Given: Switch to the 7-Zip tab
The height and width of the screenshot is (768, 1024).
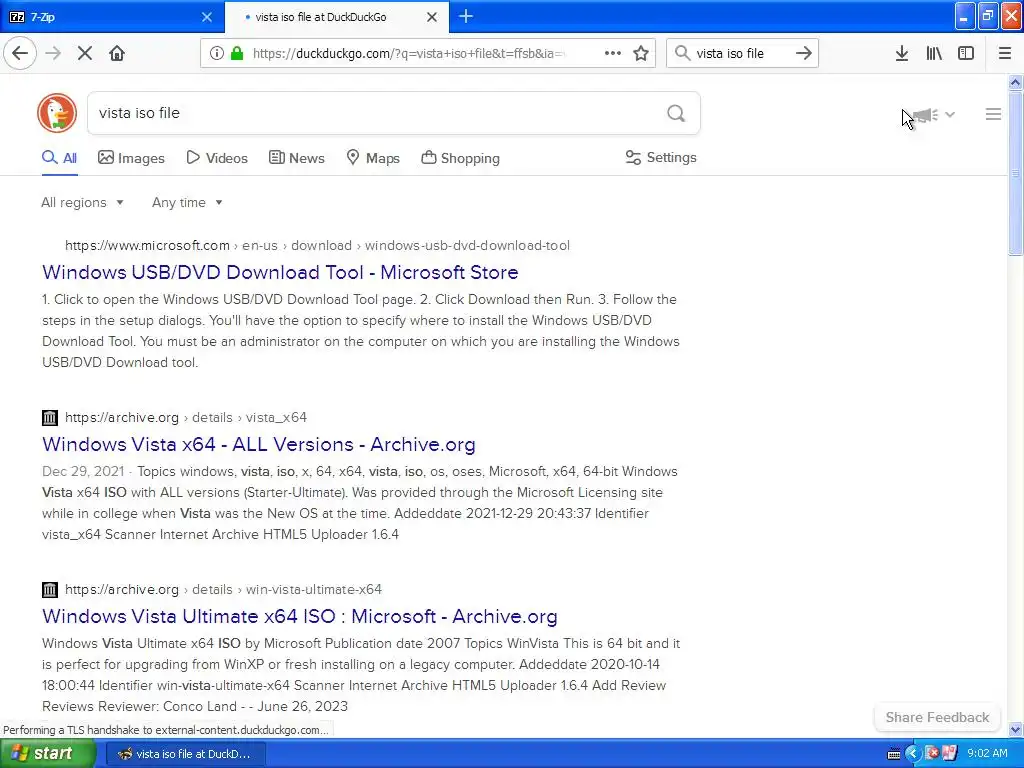Looking at the screenshot, I should (x=111, y=17).
